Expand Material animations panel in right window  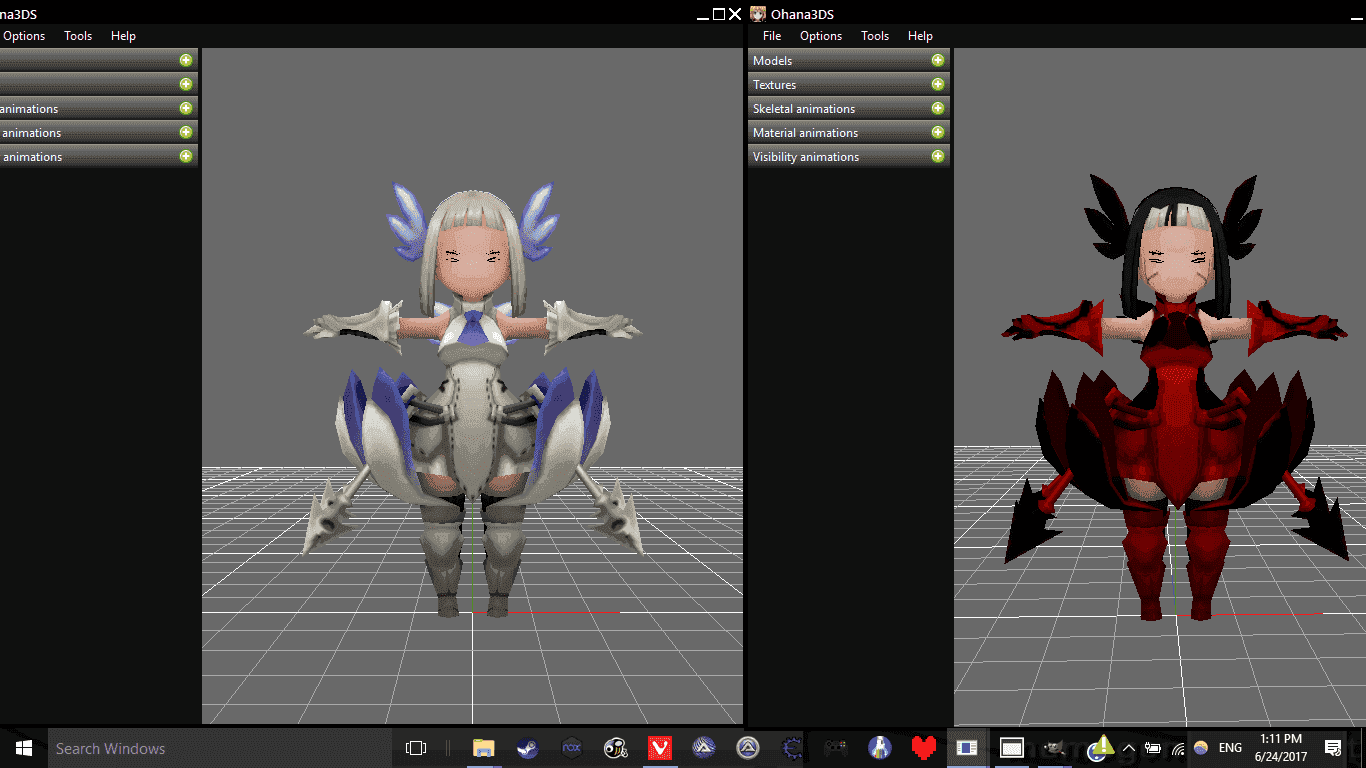coord(938,132)
